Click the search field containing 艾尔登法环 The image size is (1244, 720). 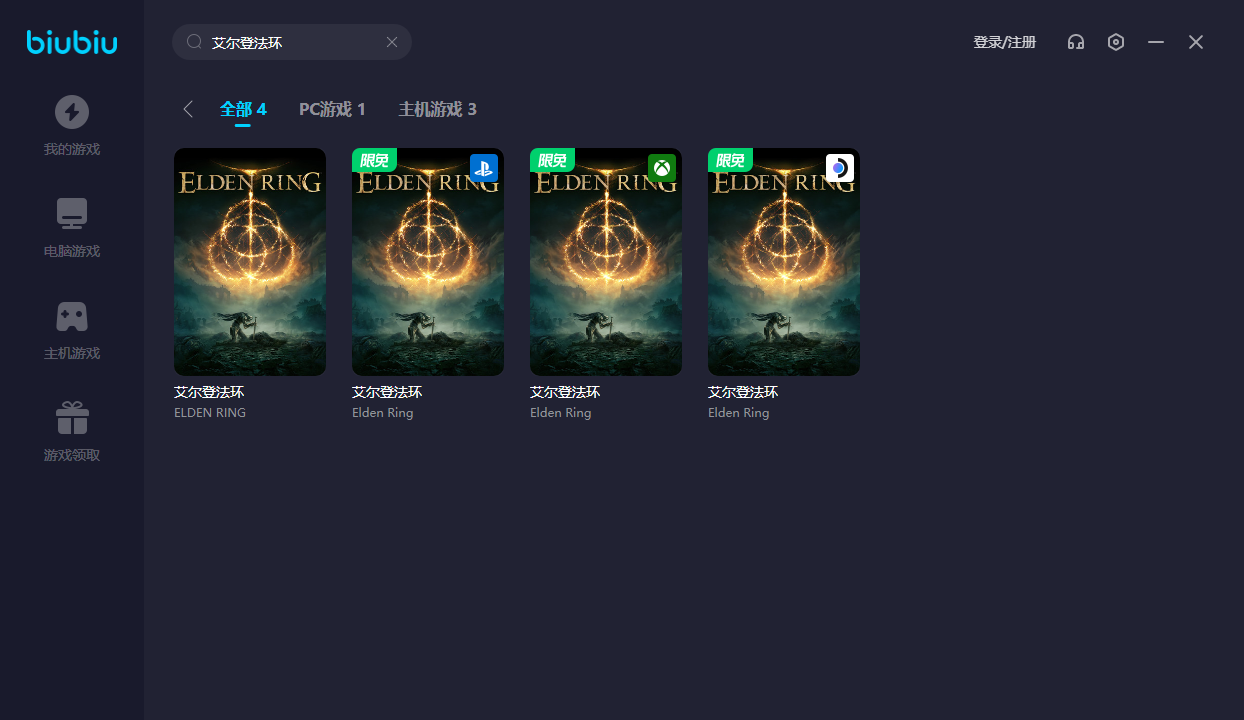[x=290, y=42]
